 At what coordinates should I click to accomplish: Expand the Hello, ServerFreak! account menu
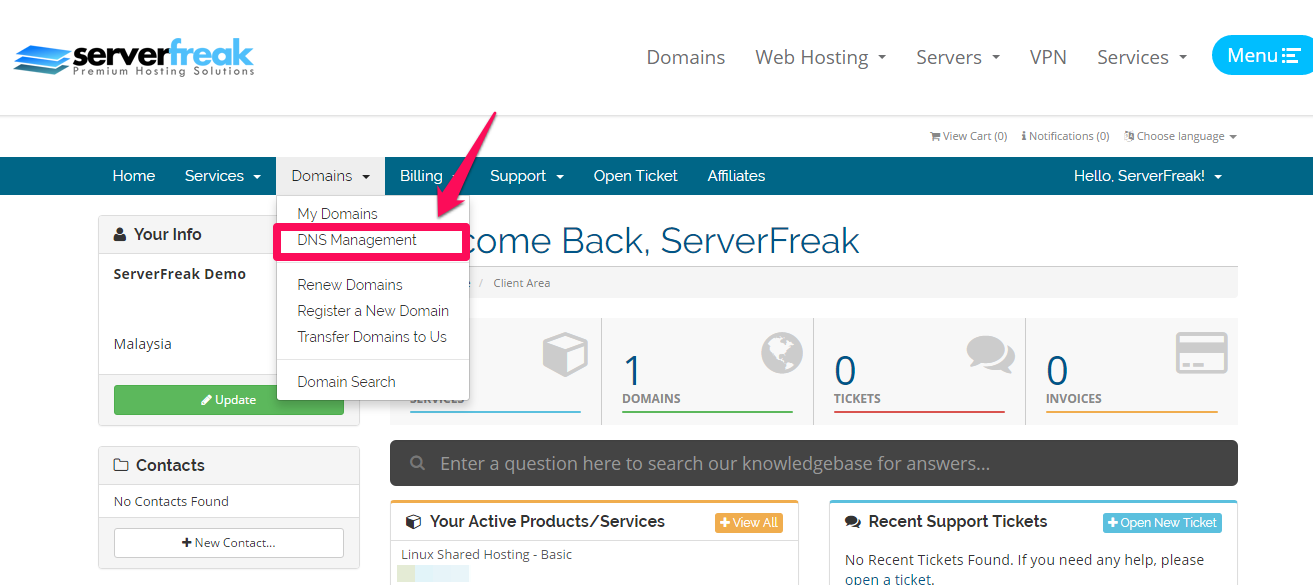[1148, 176]
